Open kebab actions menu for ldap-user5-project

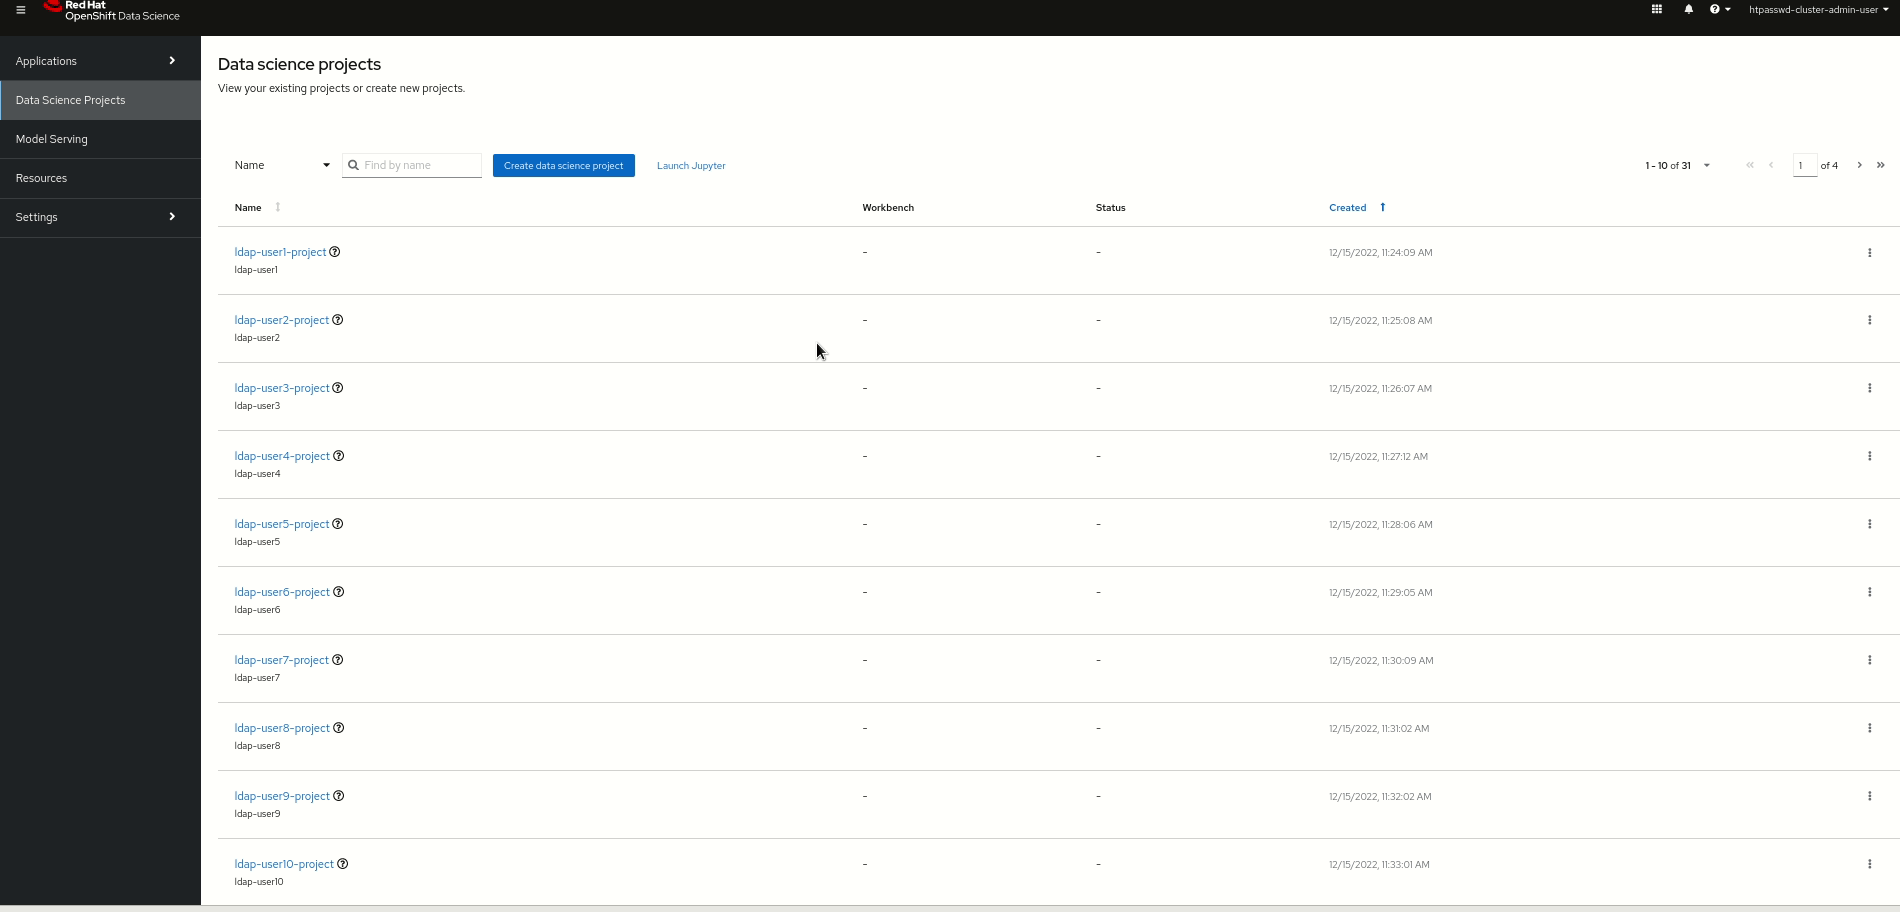coord(1870,525)
